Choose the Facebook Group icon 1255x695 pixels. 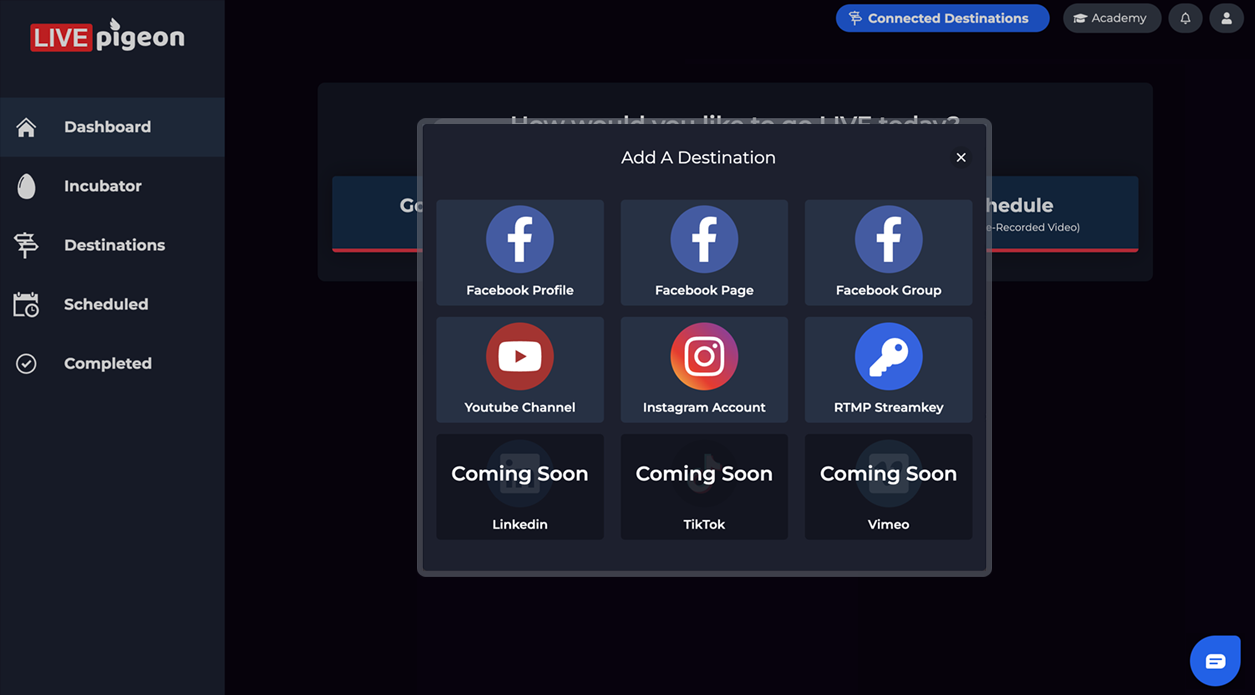(x=888, y=239)
